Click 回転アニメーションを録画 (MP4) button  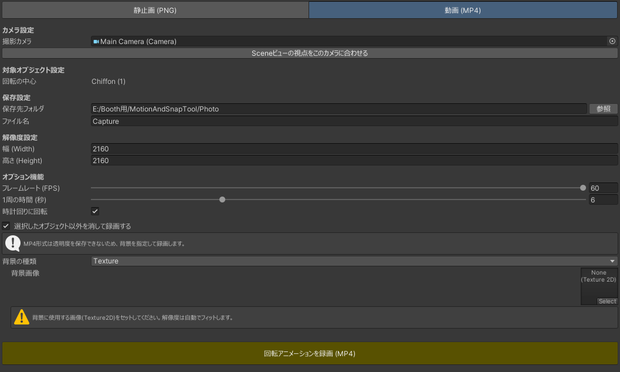[310, 353]
